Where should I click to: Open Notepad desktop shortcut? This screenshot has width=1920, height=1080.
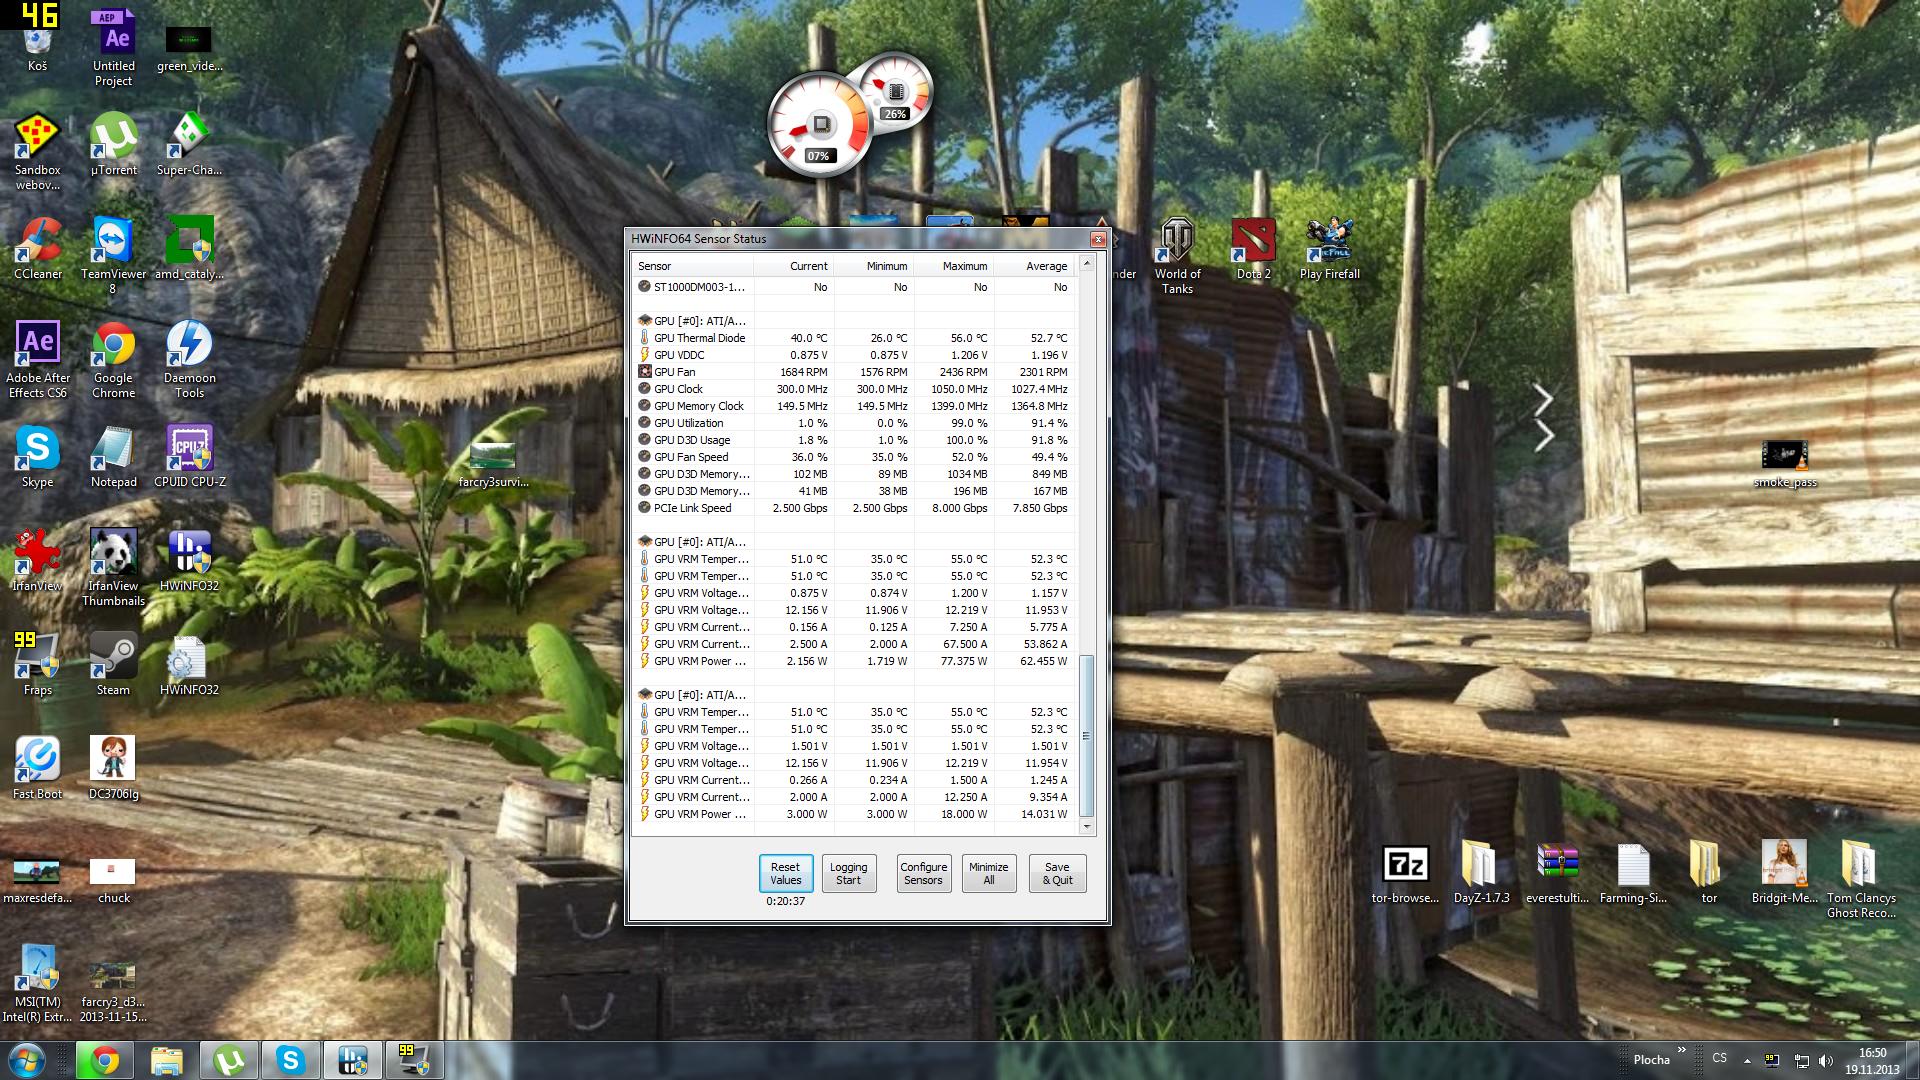pos(114,457)
